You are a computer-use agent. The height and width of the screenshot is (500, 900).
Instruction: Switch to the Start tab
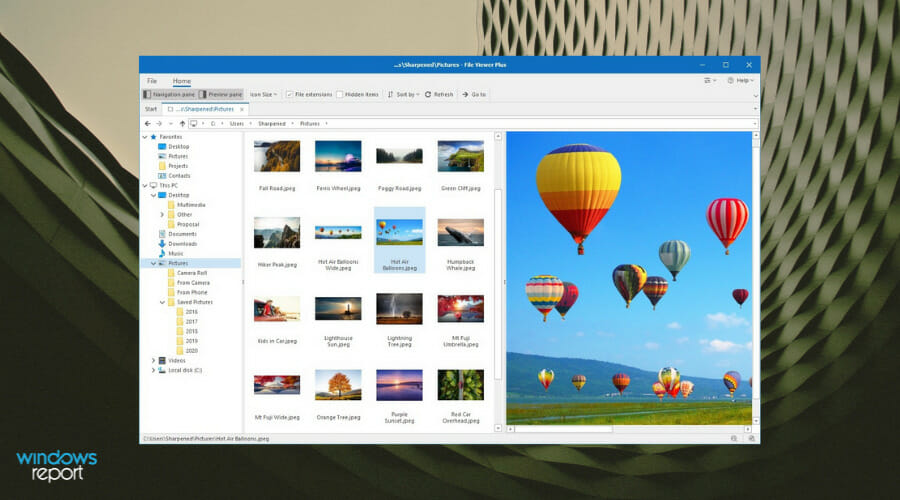[151, 109]
